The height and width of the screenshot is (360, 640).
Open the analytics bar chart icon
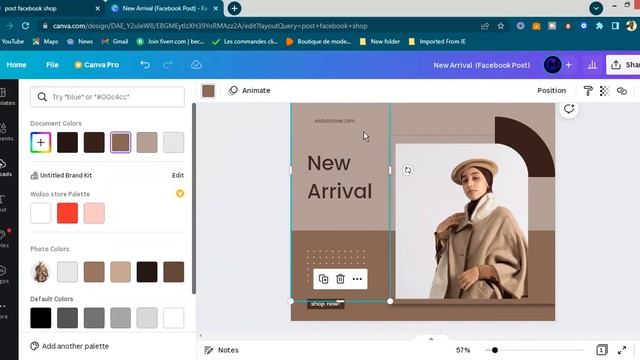pyautogui.click(x=592, y=65)
